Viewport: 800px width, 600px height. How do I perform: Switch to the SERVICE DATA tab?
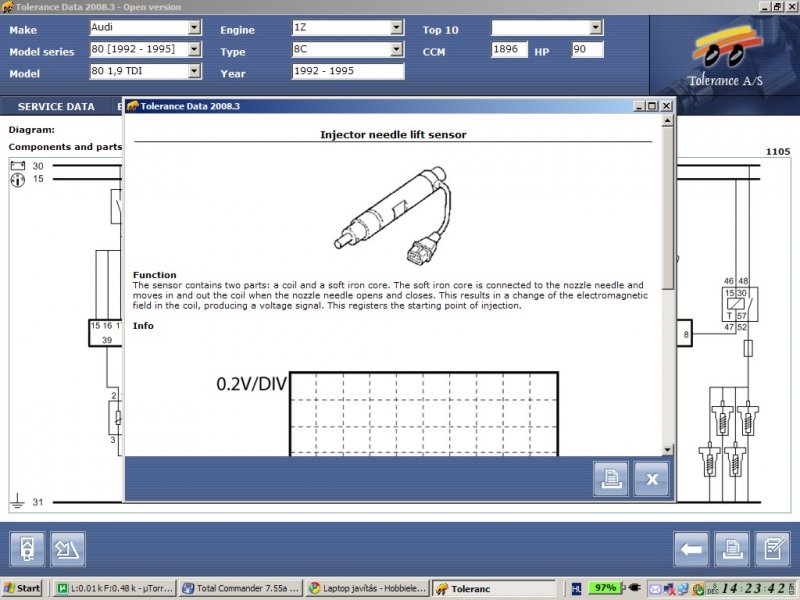[56, 107]
